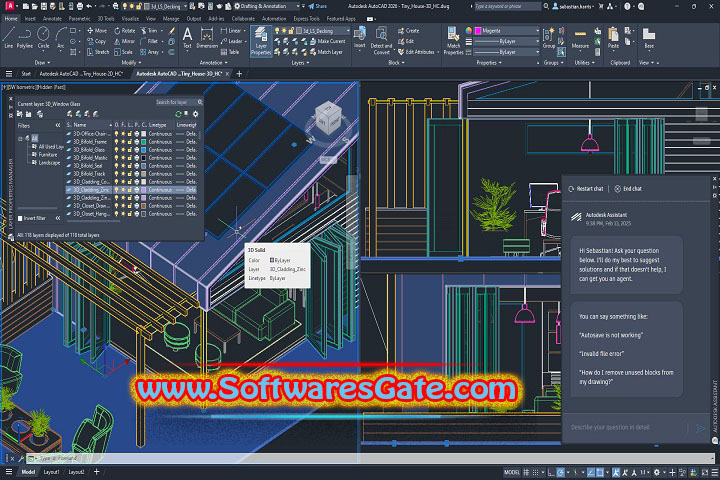Toggle grid display in status bar
The width and height of the screenshot is (720, 480).
(x=526, y=472)
